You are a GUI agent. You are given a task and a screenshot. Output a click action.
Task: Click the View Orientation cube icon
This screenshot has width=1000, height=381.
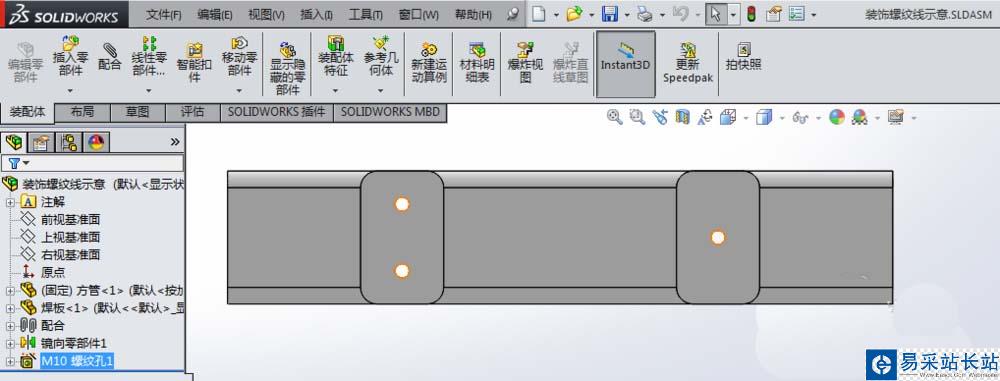pyautogui.click(x=728, y=117)
